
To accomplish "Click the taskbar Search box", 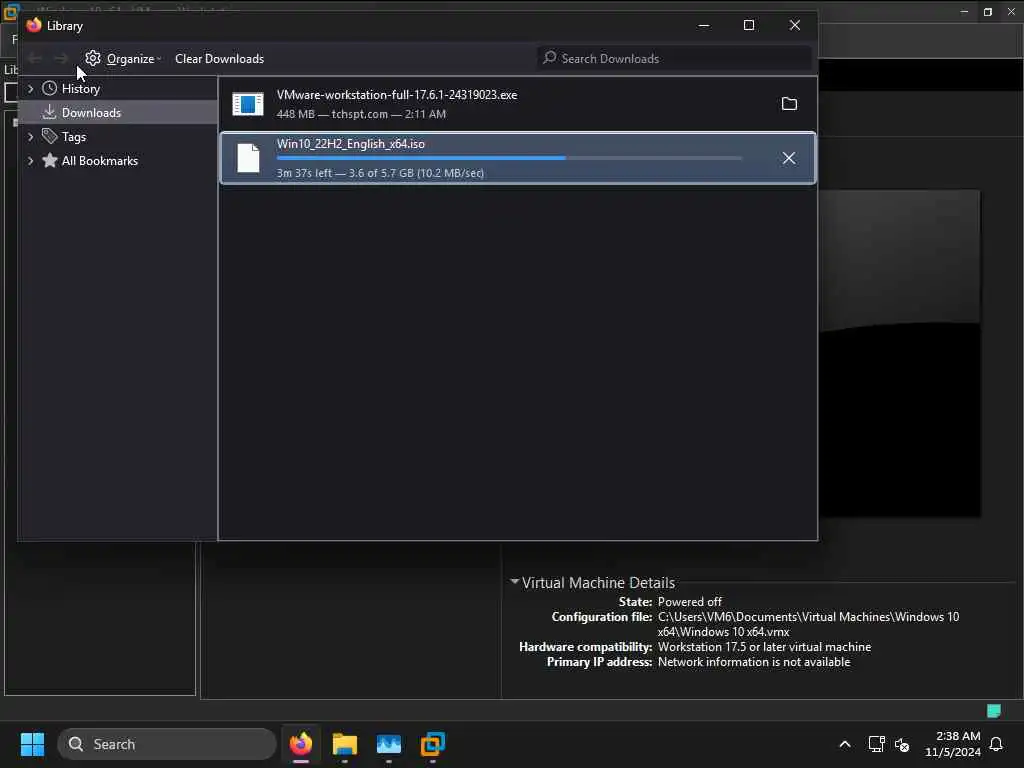I will (x=167, y=744).
